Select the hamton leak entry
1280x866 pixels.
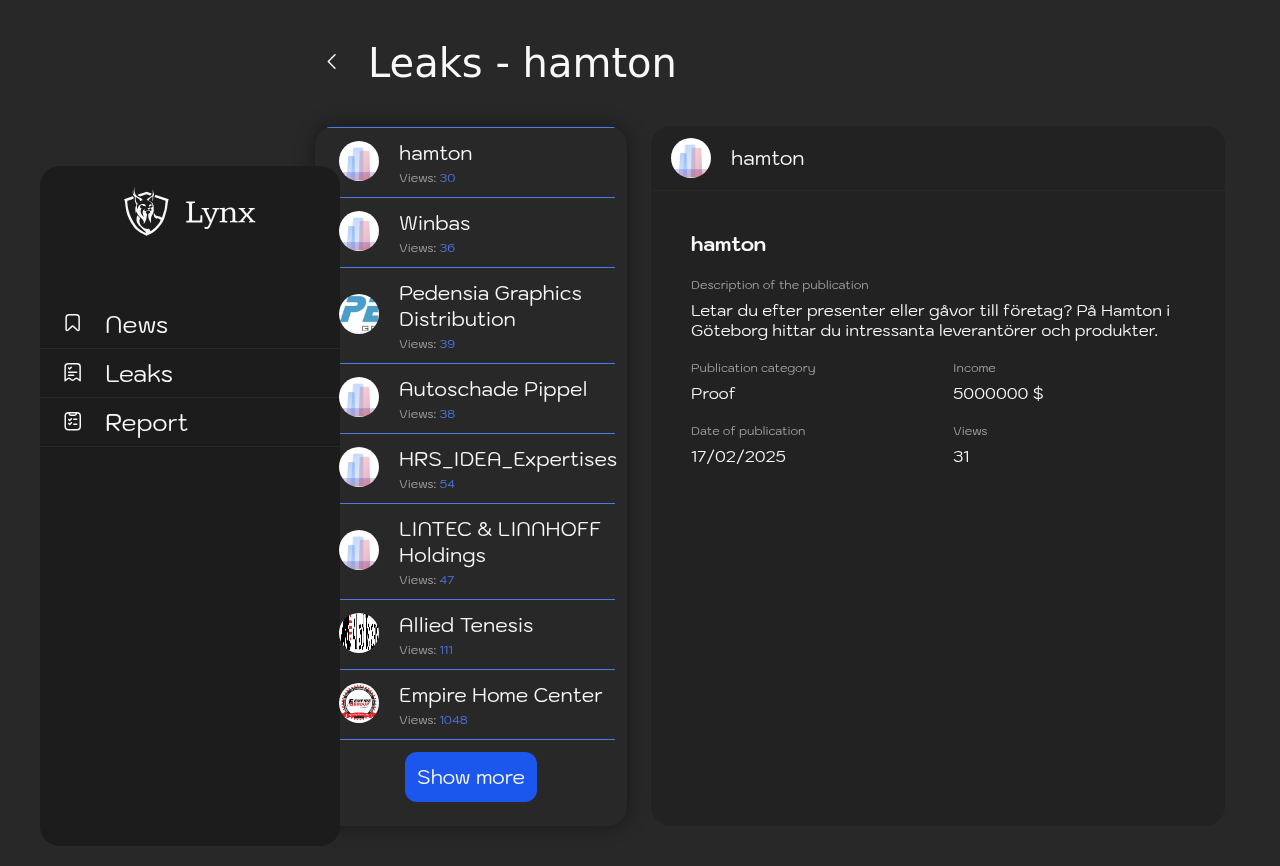pyautogui.click(x=471, y=163)
